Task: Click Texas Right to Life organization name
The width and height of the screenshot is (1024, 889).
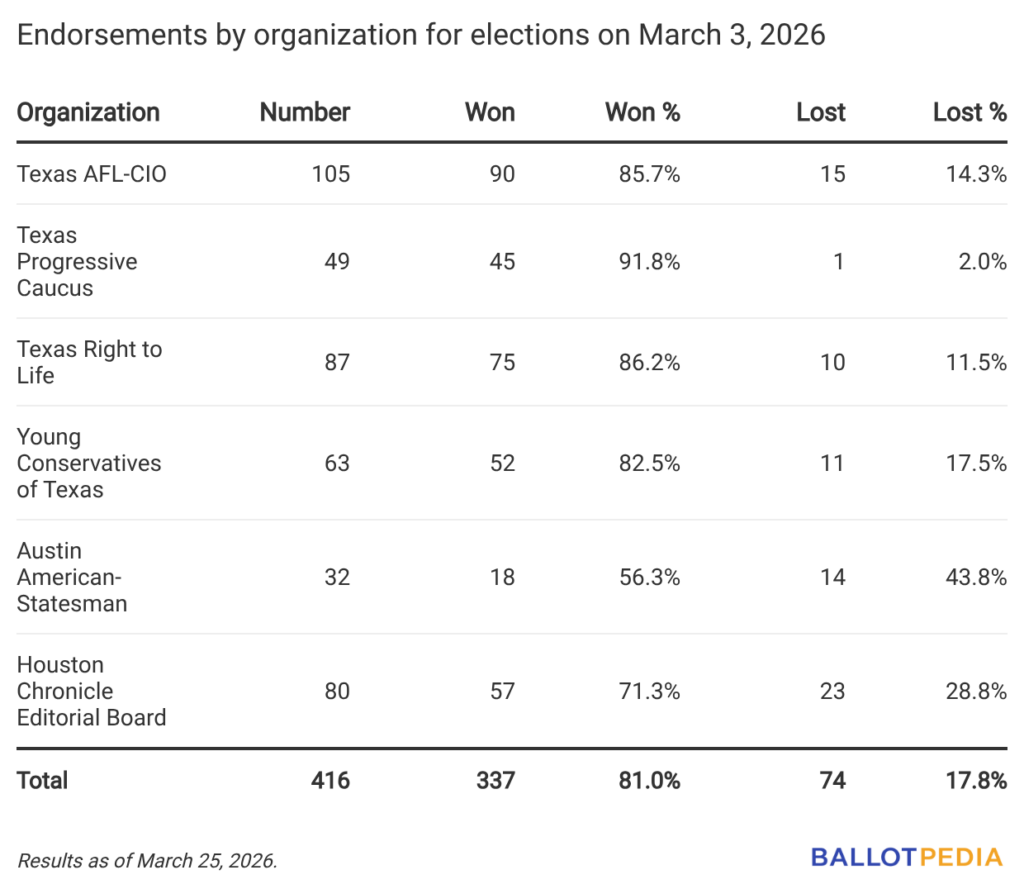Action: click(x=89, y=362)
